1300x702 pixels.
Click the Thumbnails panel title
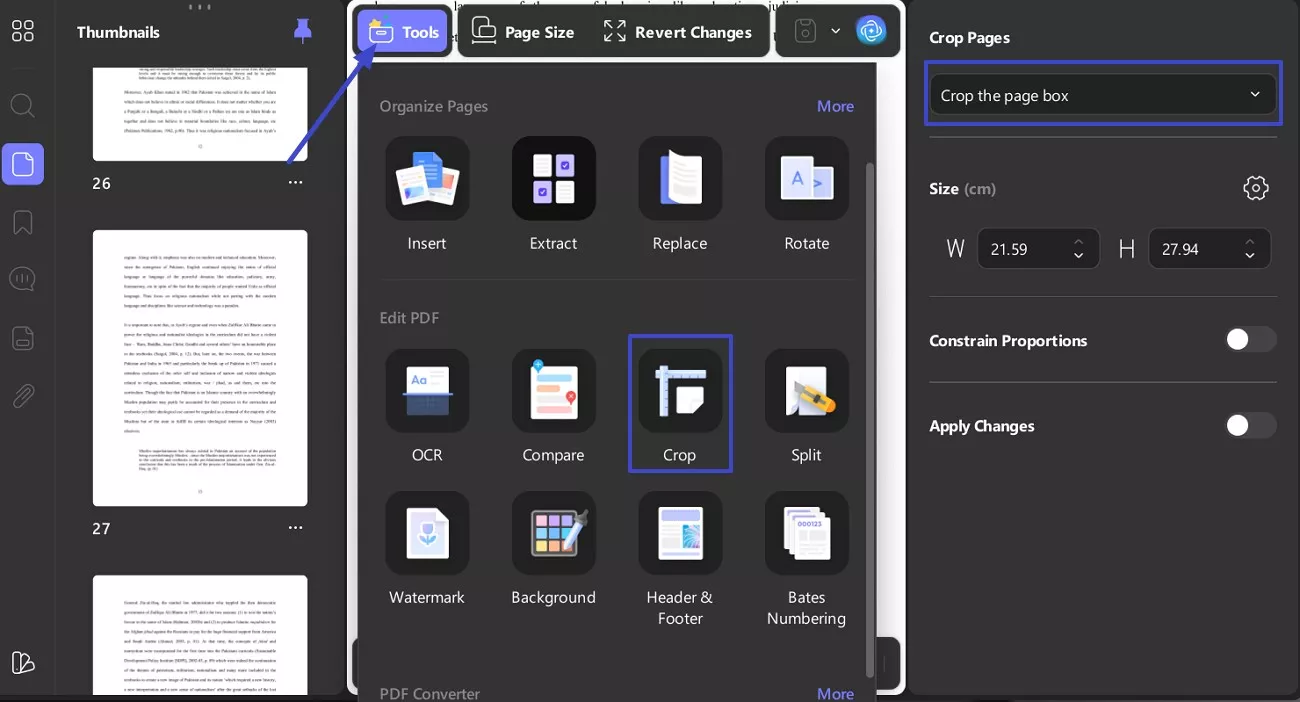point(118,32)
